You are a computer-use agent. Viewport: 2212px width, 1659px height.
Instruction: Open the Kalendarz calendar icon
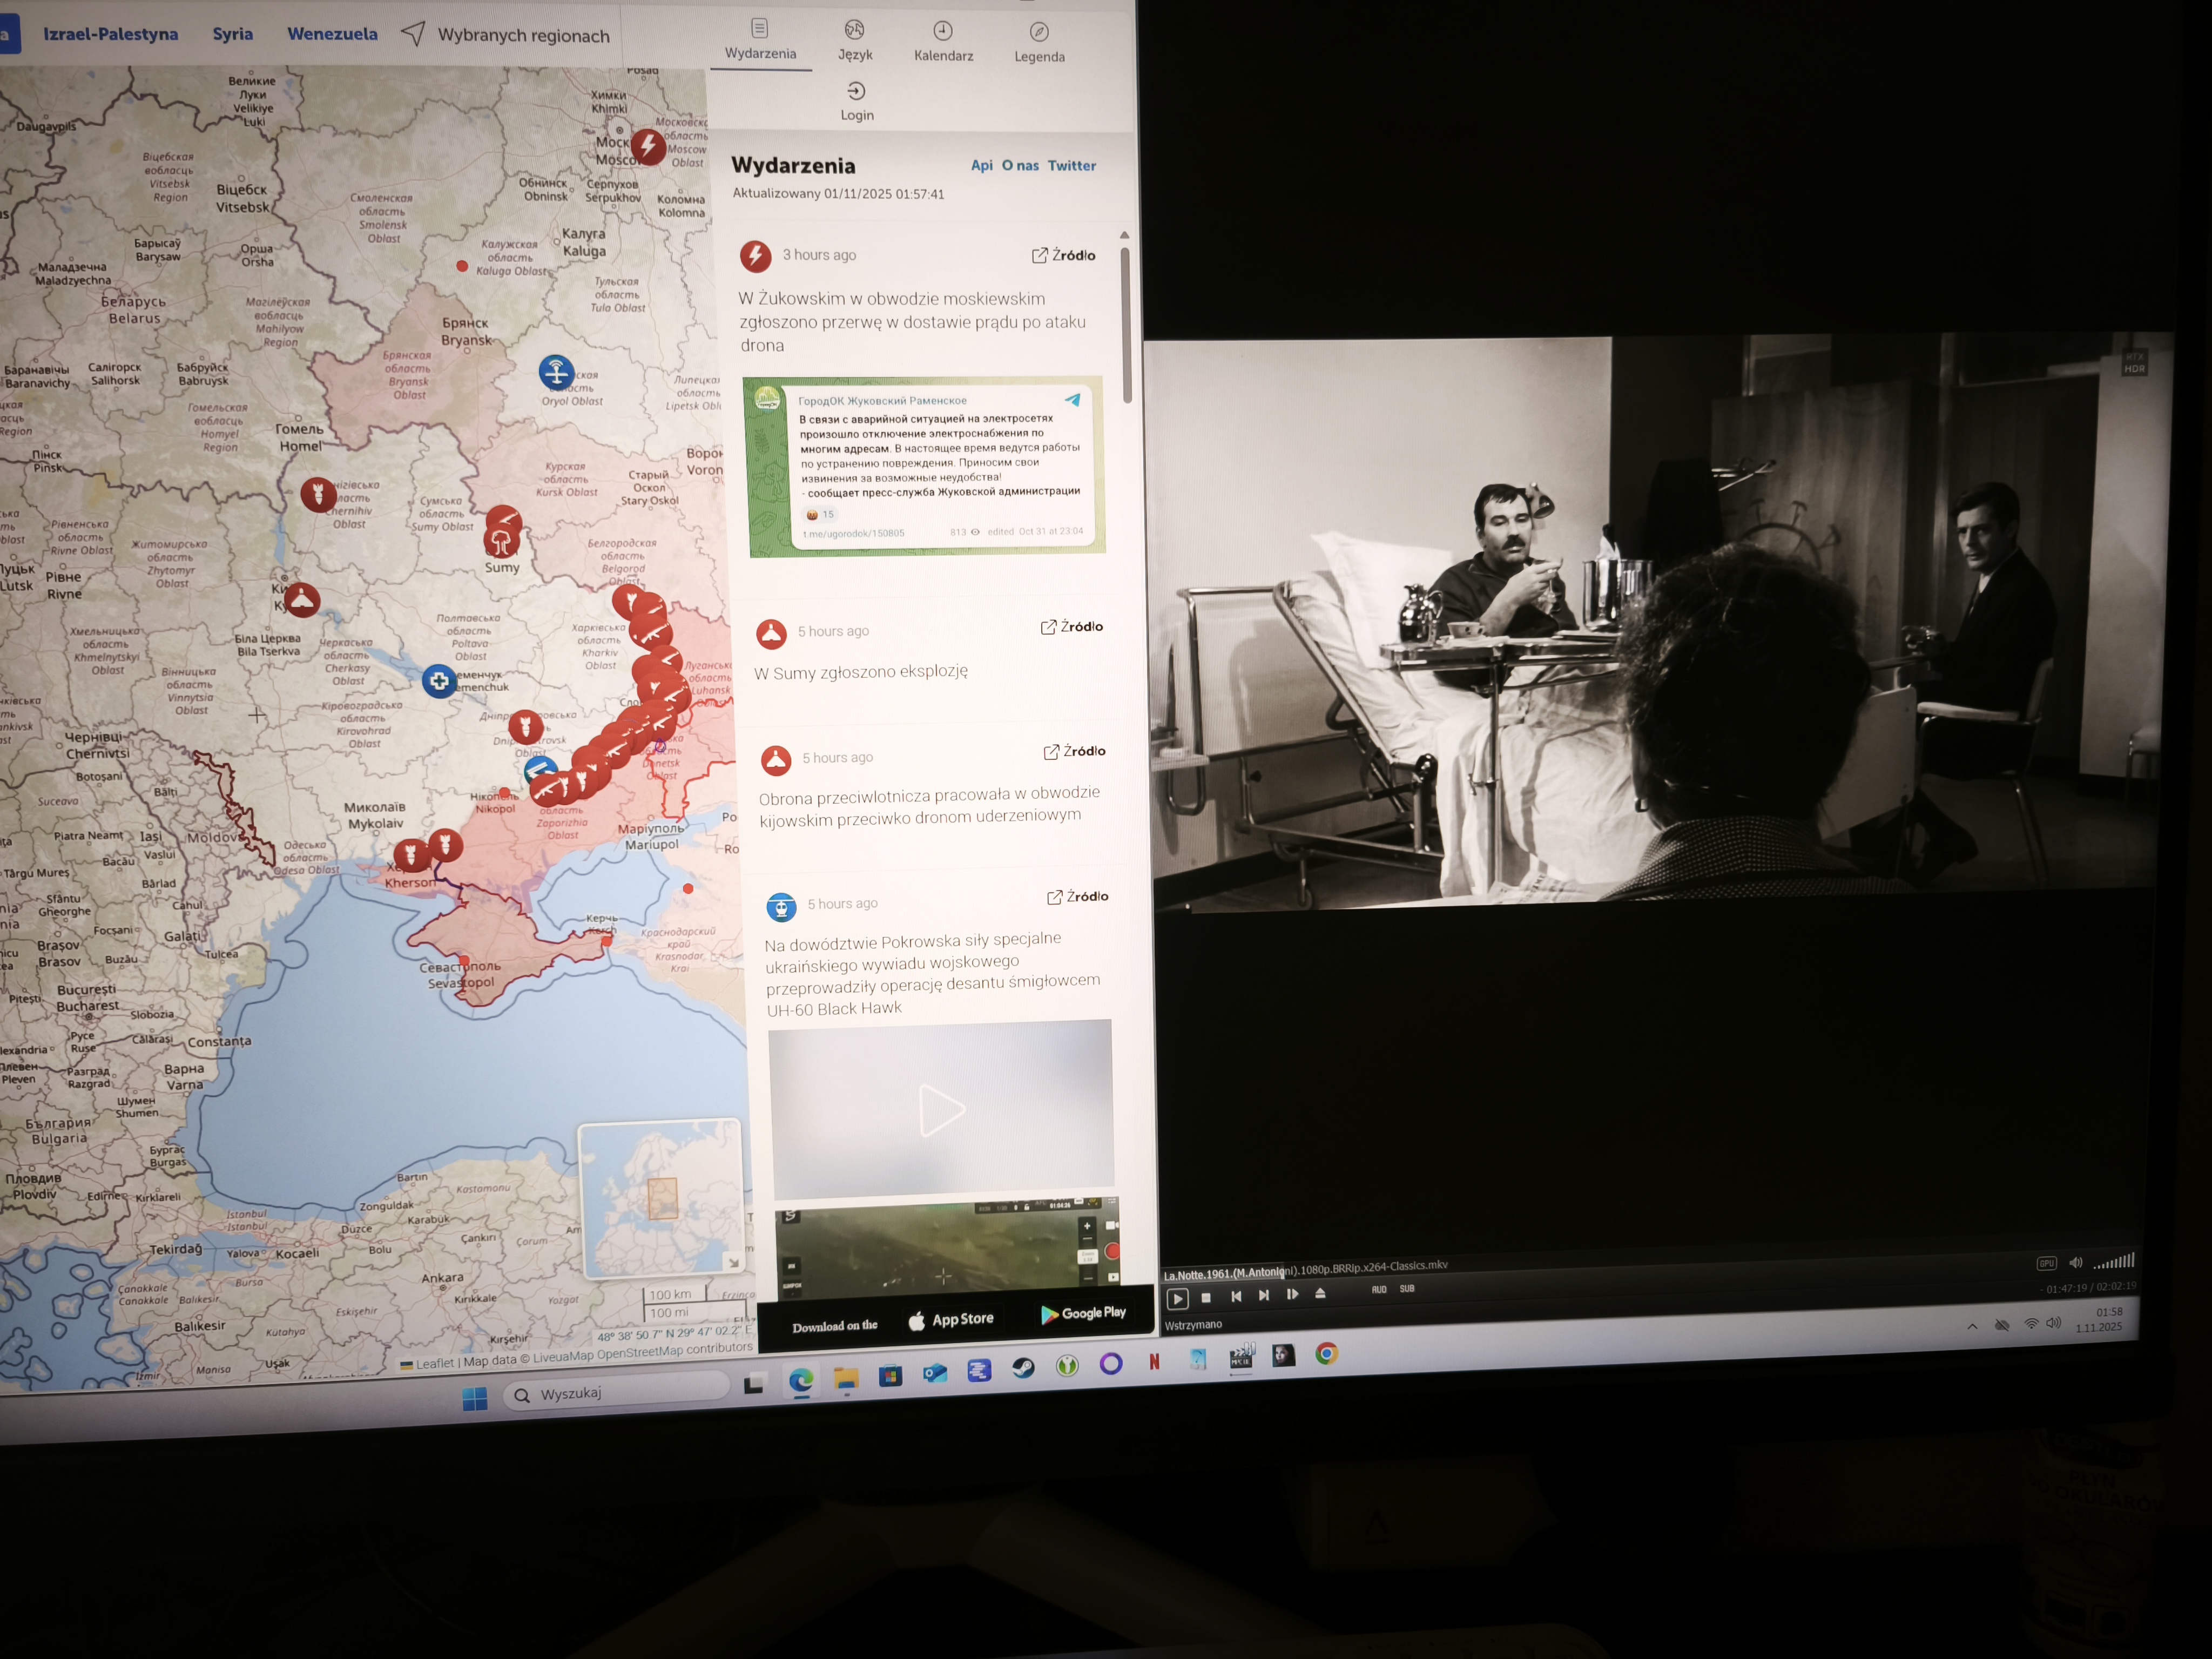coord(942,31)
